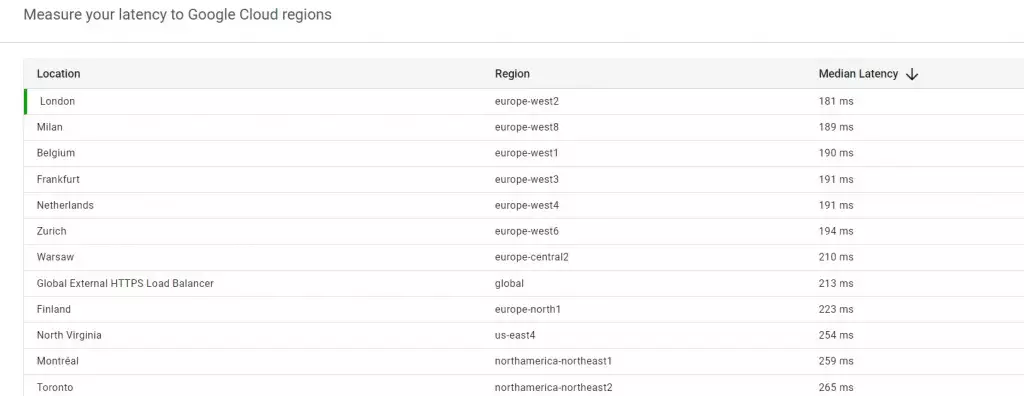Click the europe-west2 region cell
Image resolution: width=1024 pixels, height=396 pixels.
point(527,101)
